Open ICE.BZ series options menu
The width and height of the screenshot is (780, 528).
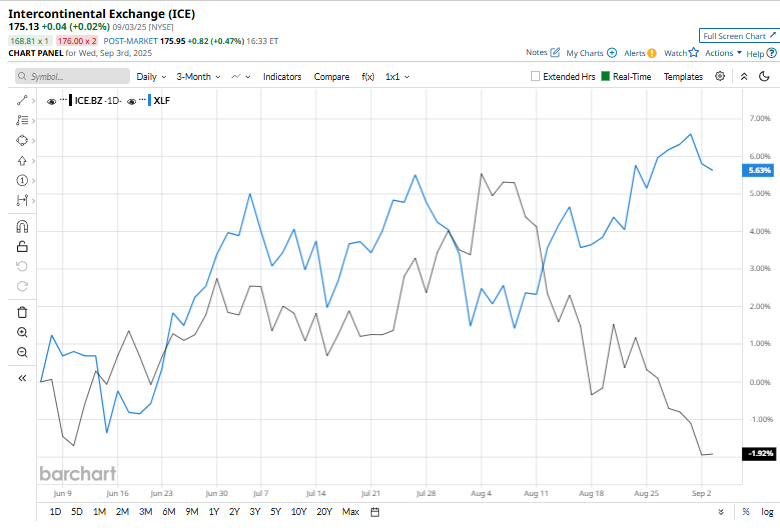tap(63, 100)
